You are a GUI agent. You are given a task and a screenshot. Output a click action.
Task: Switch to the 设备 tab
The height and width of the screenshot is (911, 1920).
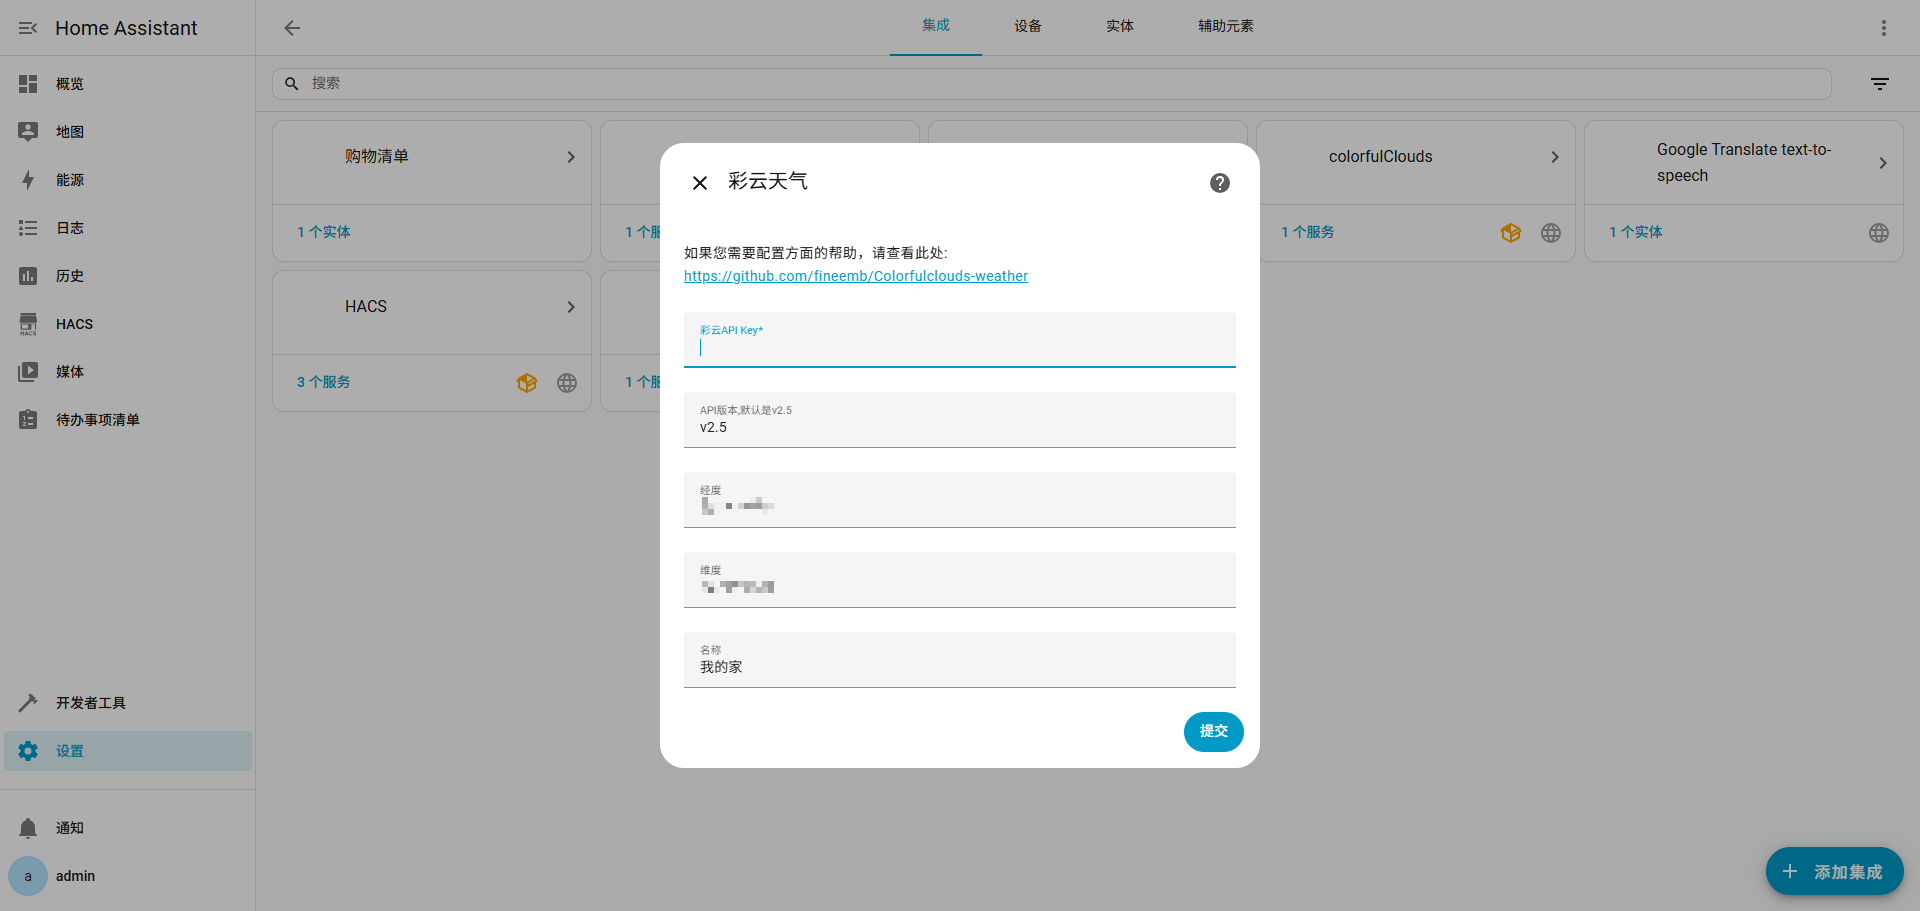pyautogui.click(x=1027, y=26)
